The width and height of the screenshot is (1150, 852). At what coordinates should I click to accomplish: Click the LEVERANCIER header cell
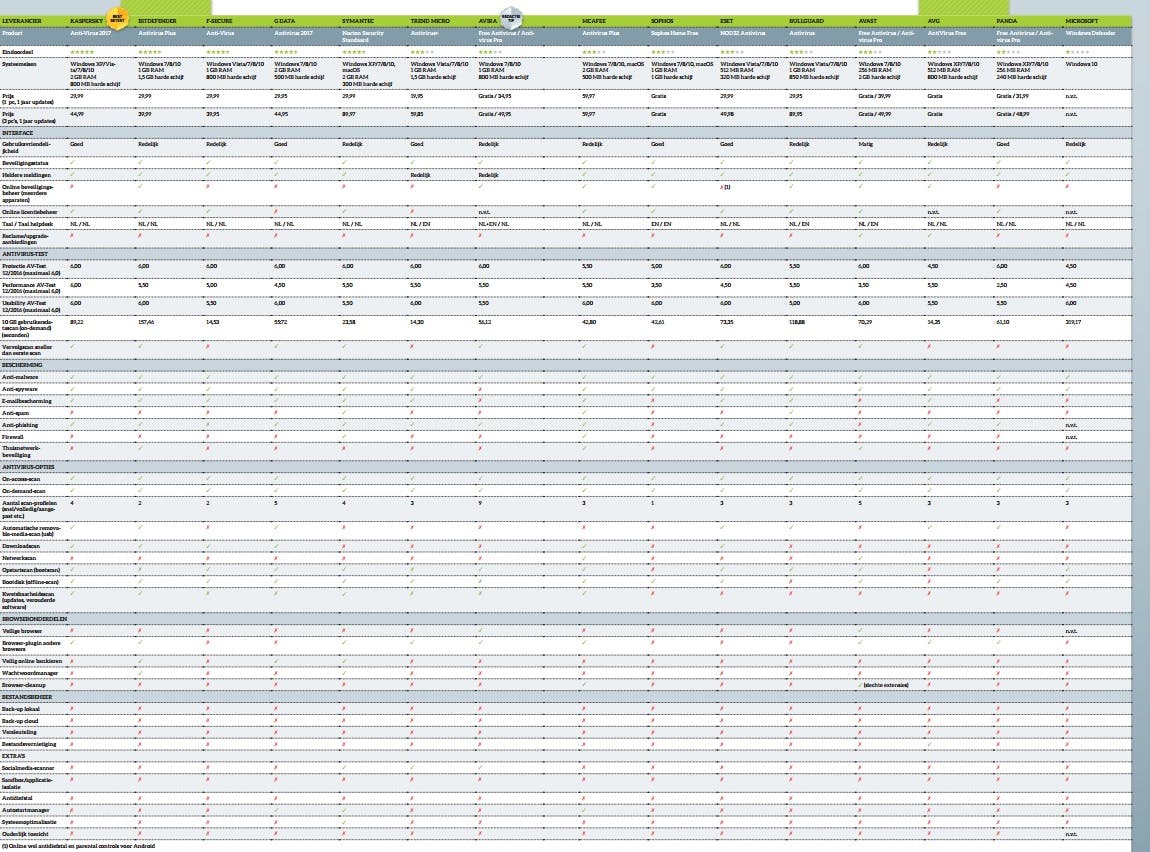point(21,21)
